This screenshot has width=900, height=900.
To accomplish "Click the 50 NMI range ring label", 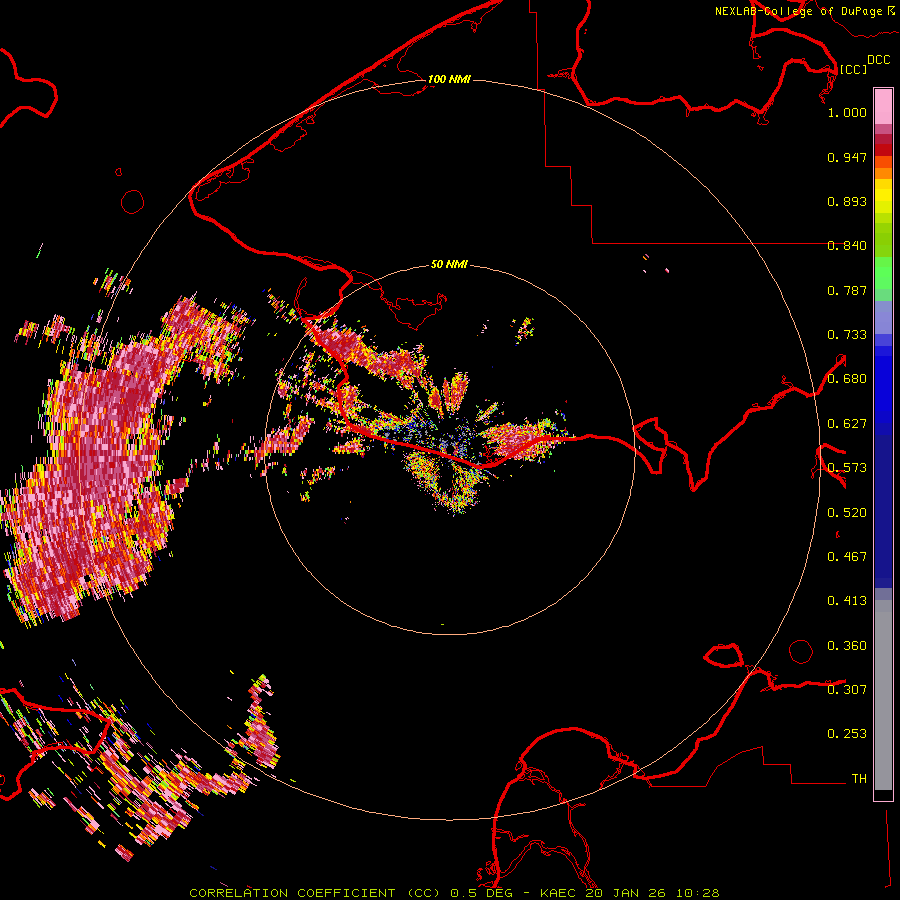I will click(x=449, y=265).
